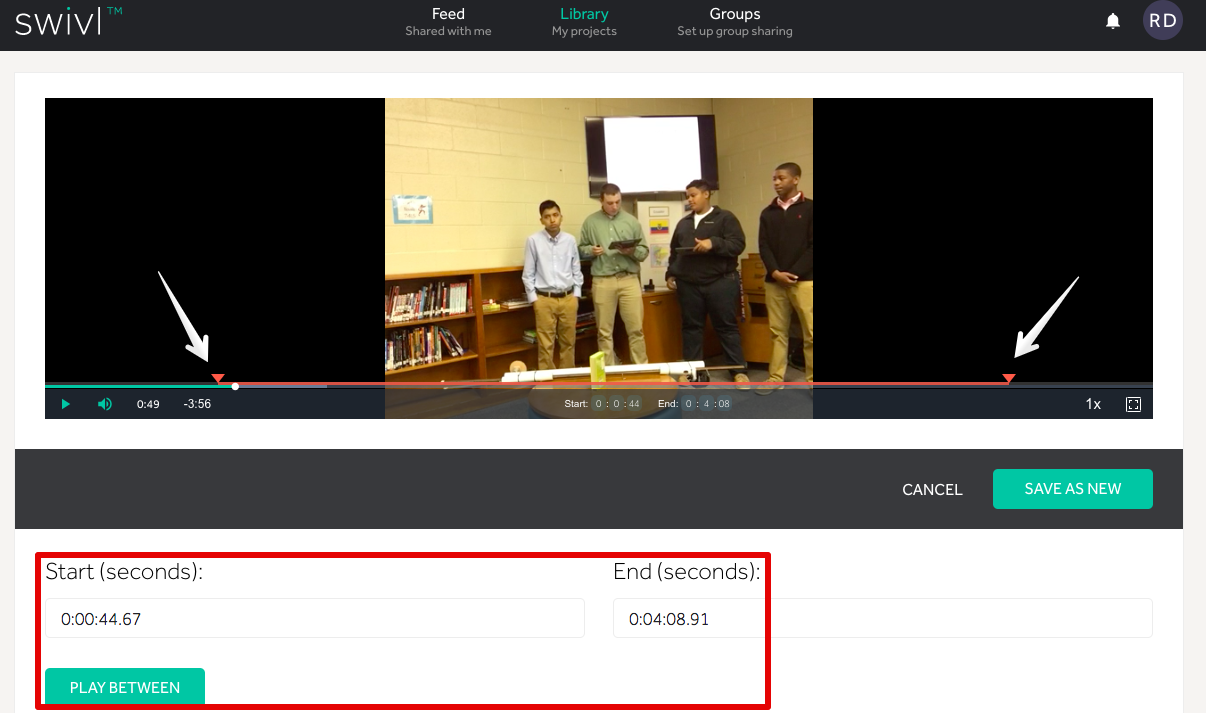Select the left red trim start marker
1206x713 pixels.
coord(218,378)
